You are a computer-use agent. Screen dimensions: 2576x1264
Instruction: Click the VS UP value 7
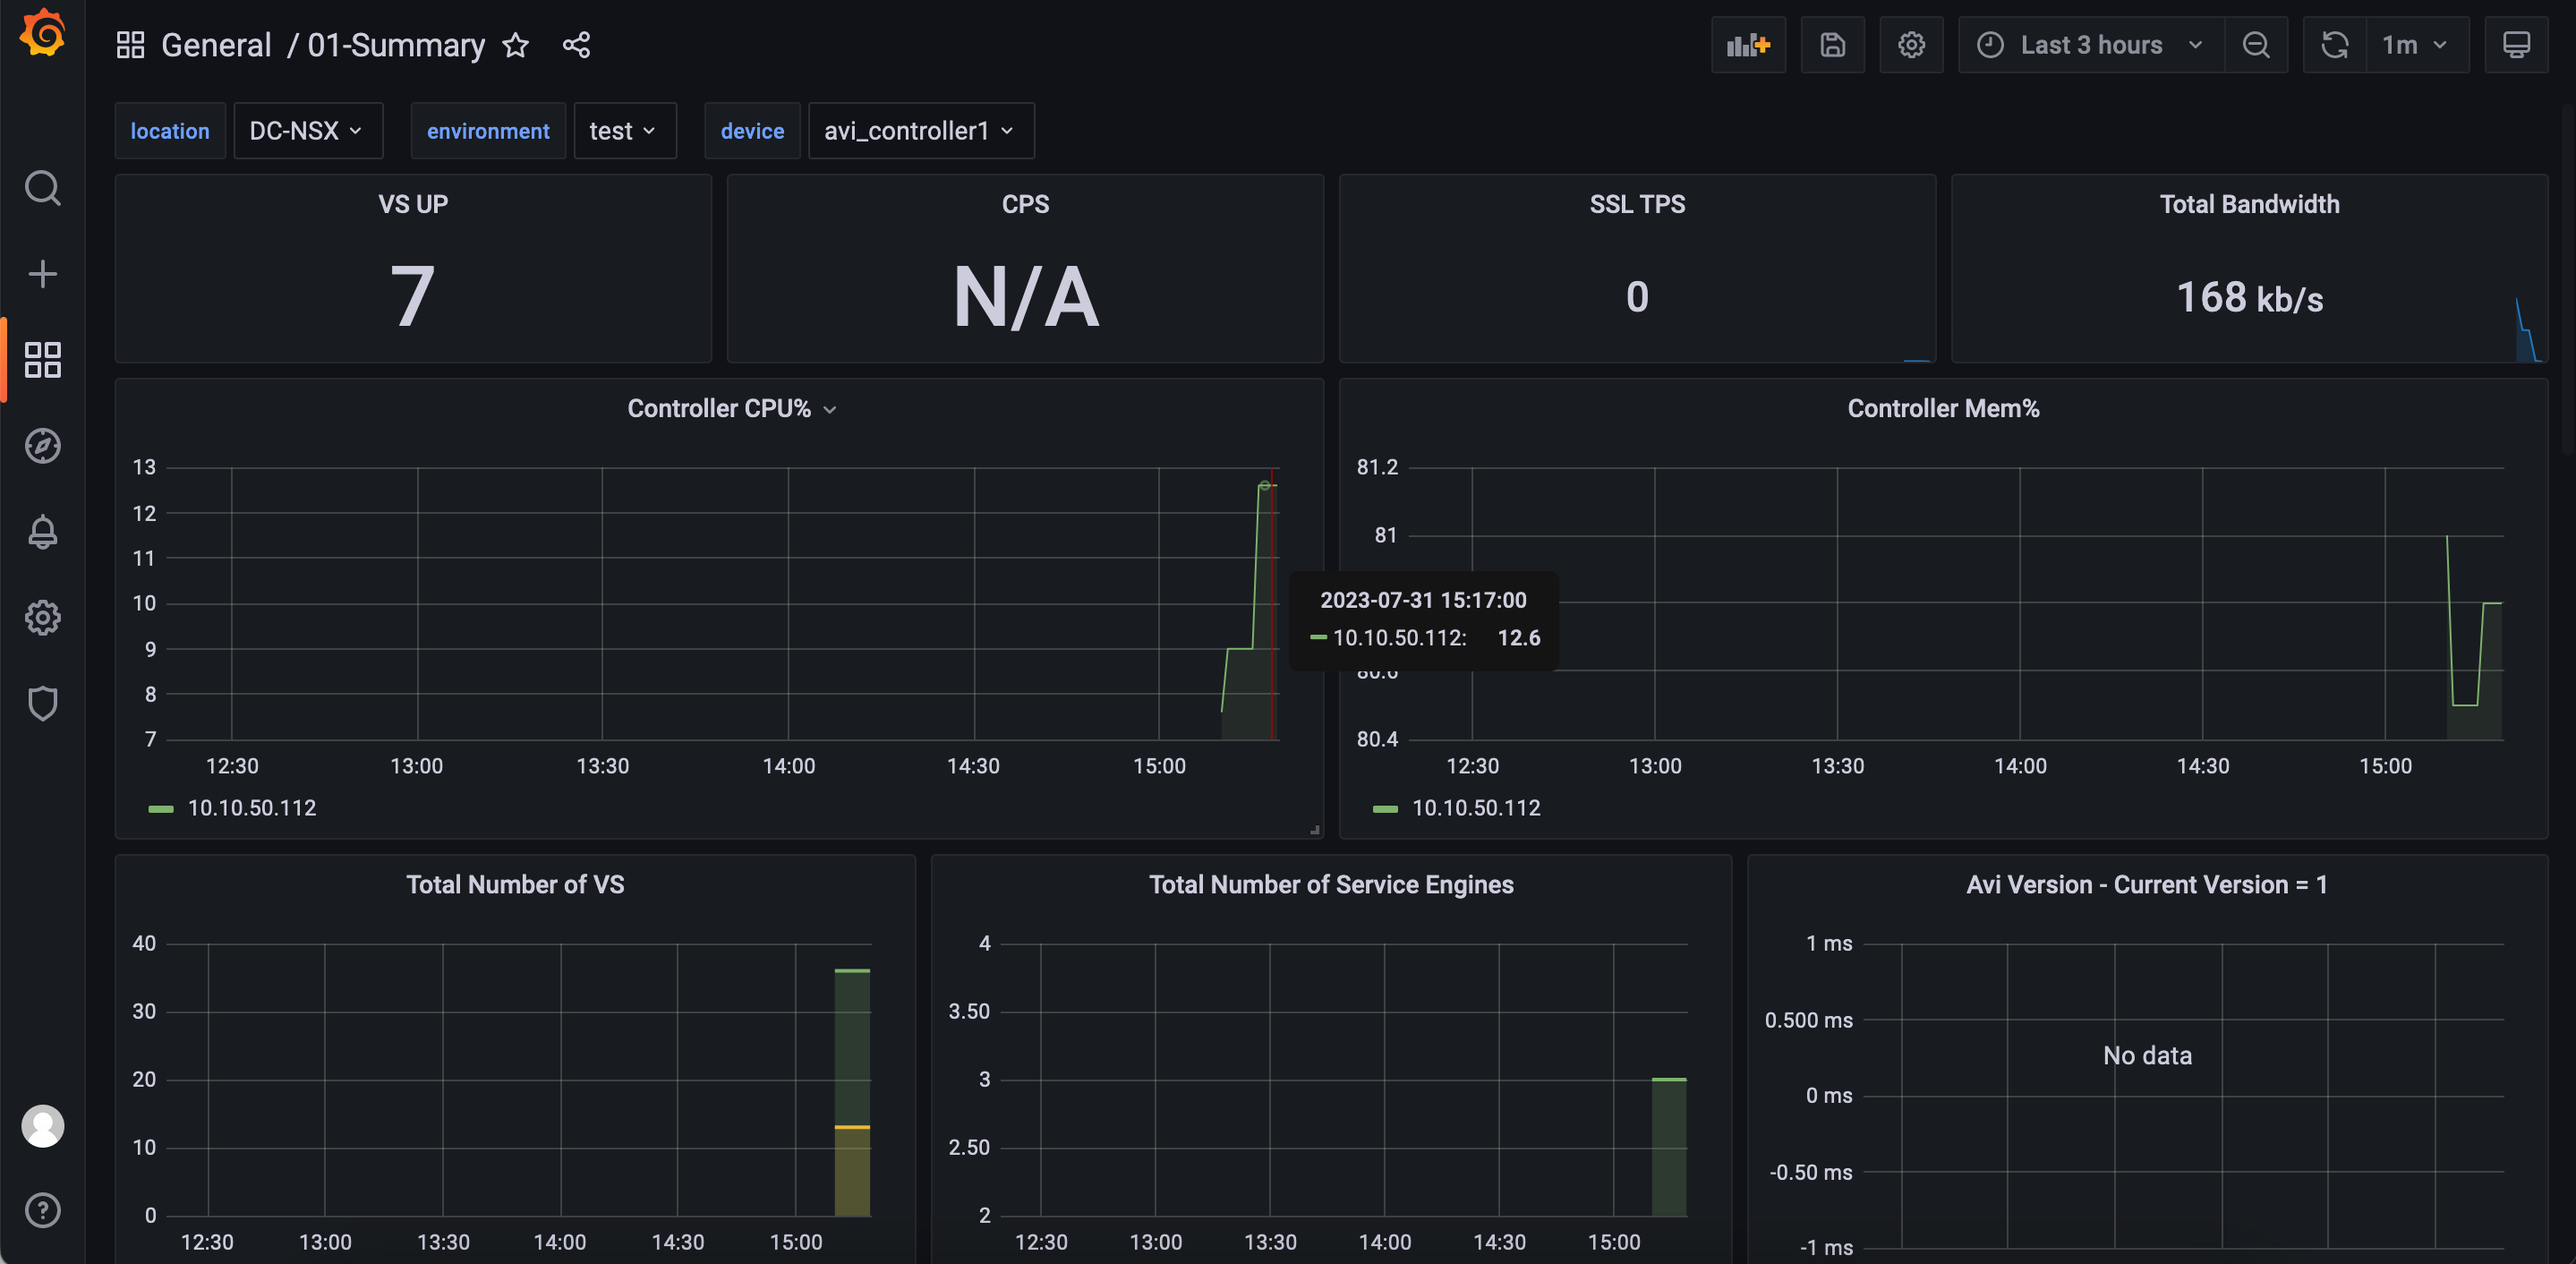(413, 297)
